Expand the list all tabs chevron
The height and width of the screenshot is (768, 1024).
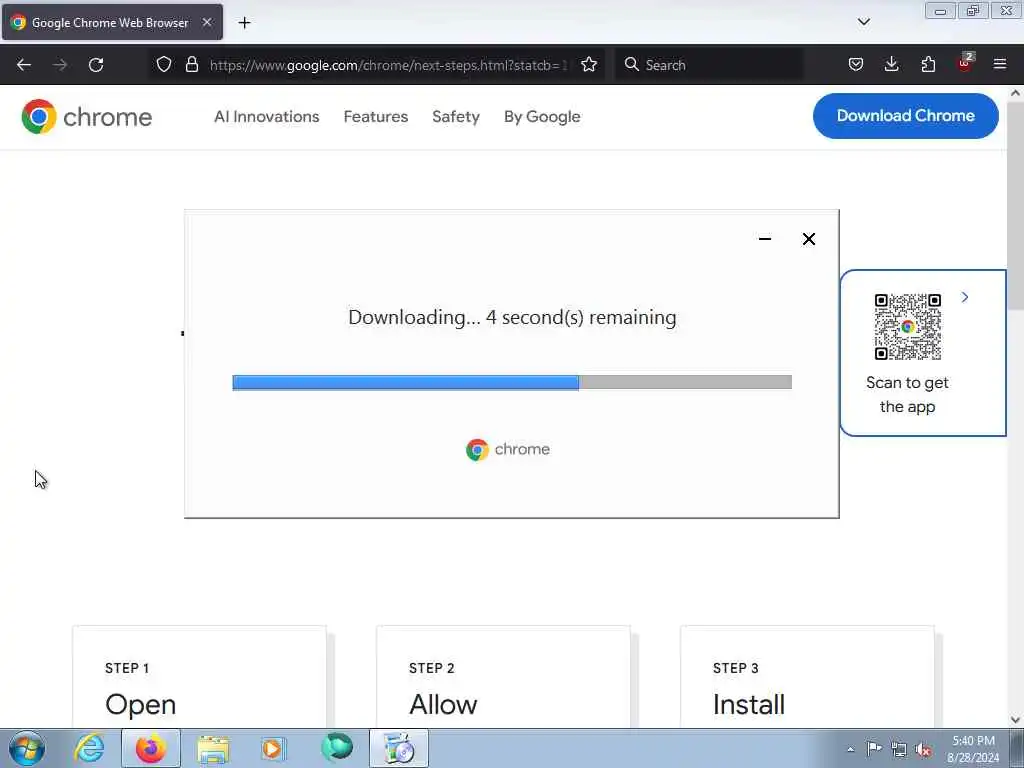click(863, 22)
